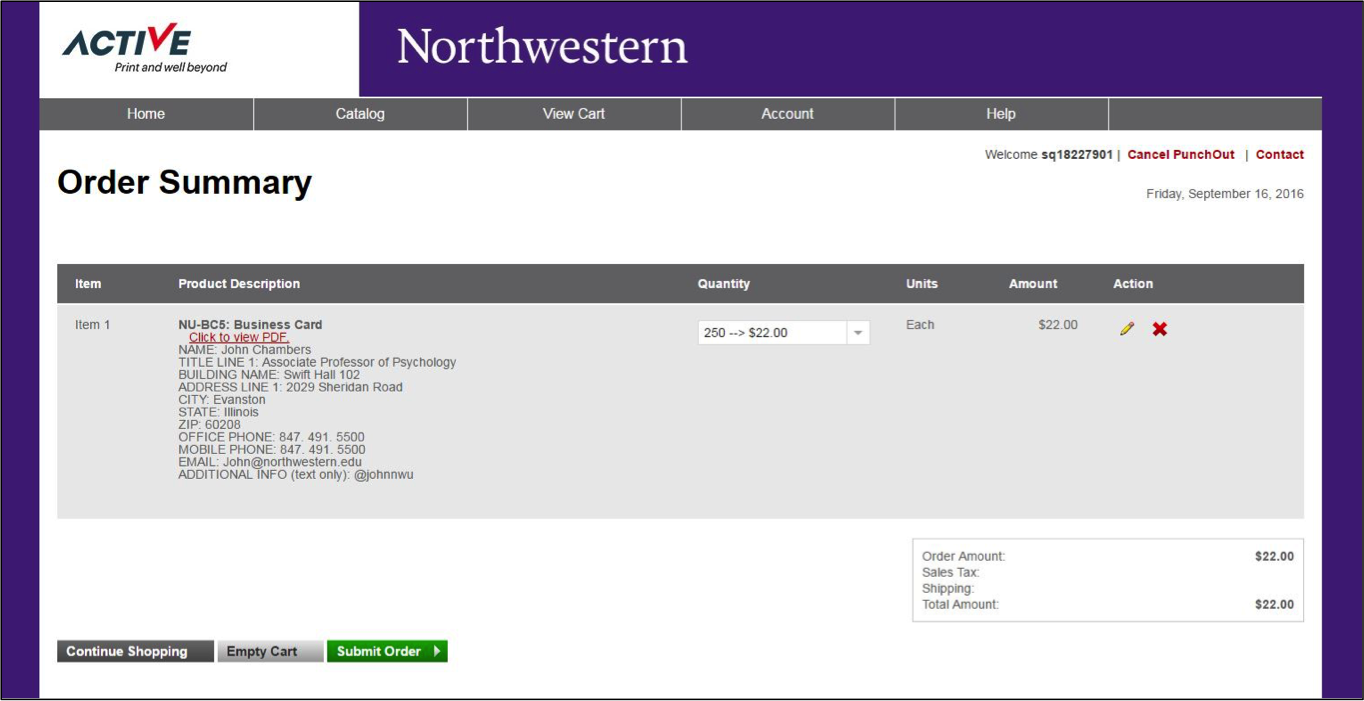Viewport: 1364px width, 701px height.
Task: Click the 'TITLE LINE 1: Associate Professor of Psychology' line
Action: (x=317, y=363)
